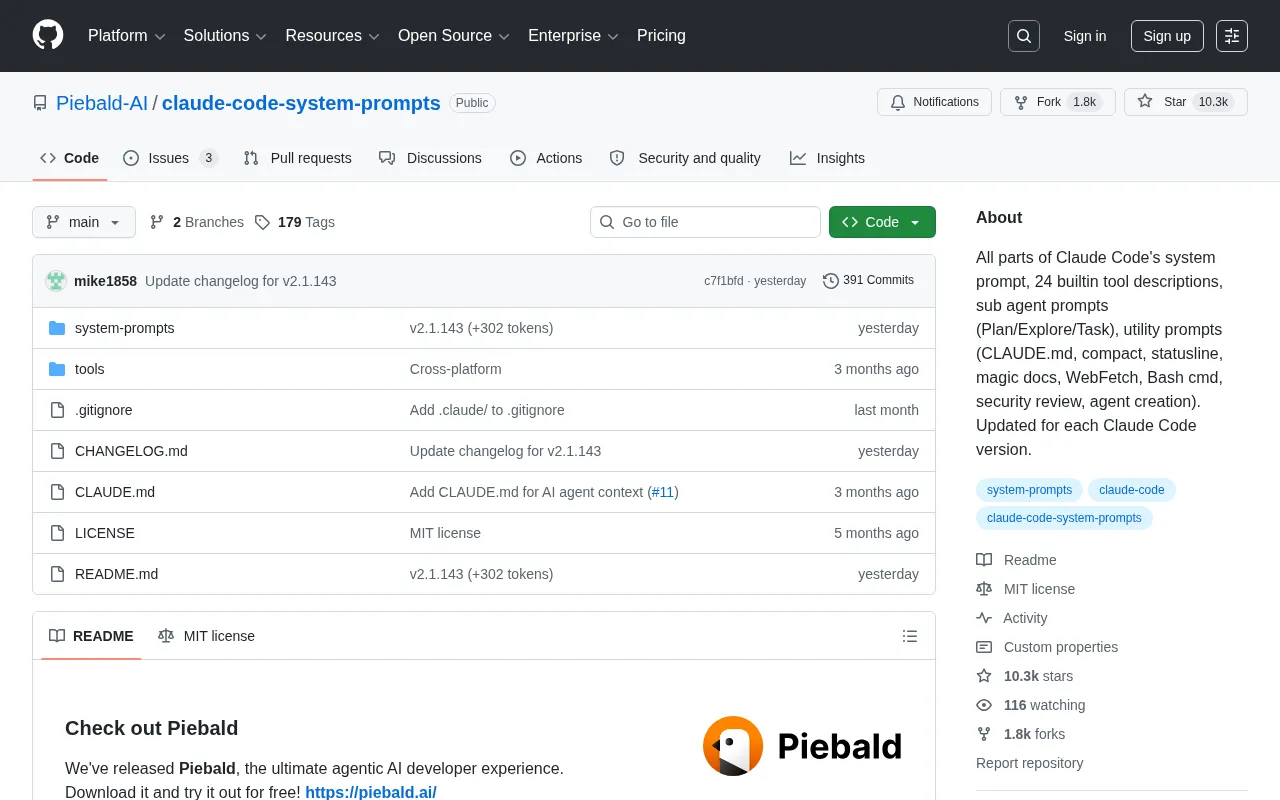Viewport: 1280px width, 800px height.
Task: Expand the Enterprise menu
Action: coord(573,36)
